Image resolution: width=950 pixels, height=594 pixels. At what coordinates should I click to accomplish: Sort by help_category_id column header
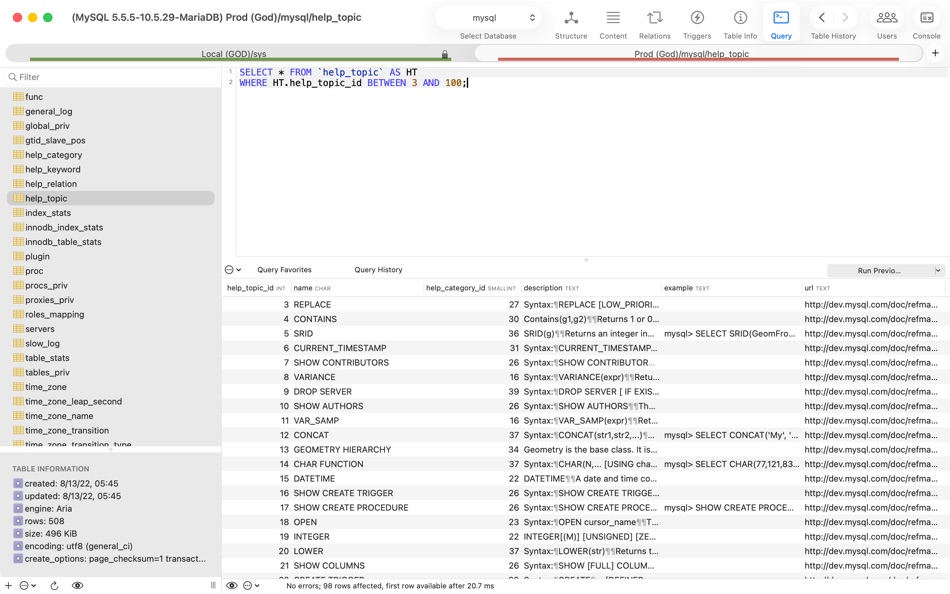click(x=471, y=288)
